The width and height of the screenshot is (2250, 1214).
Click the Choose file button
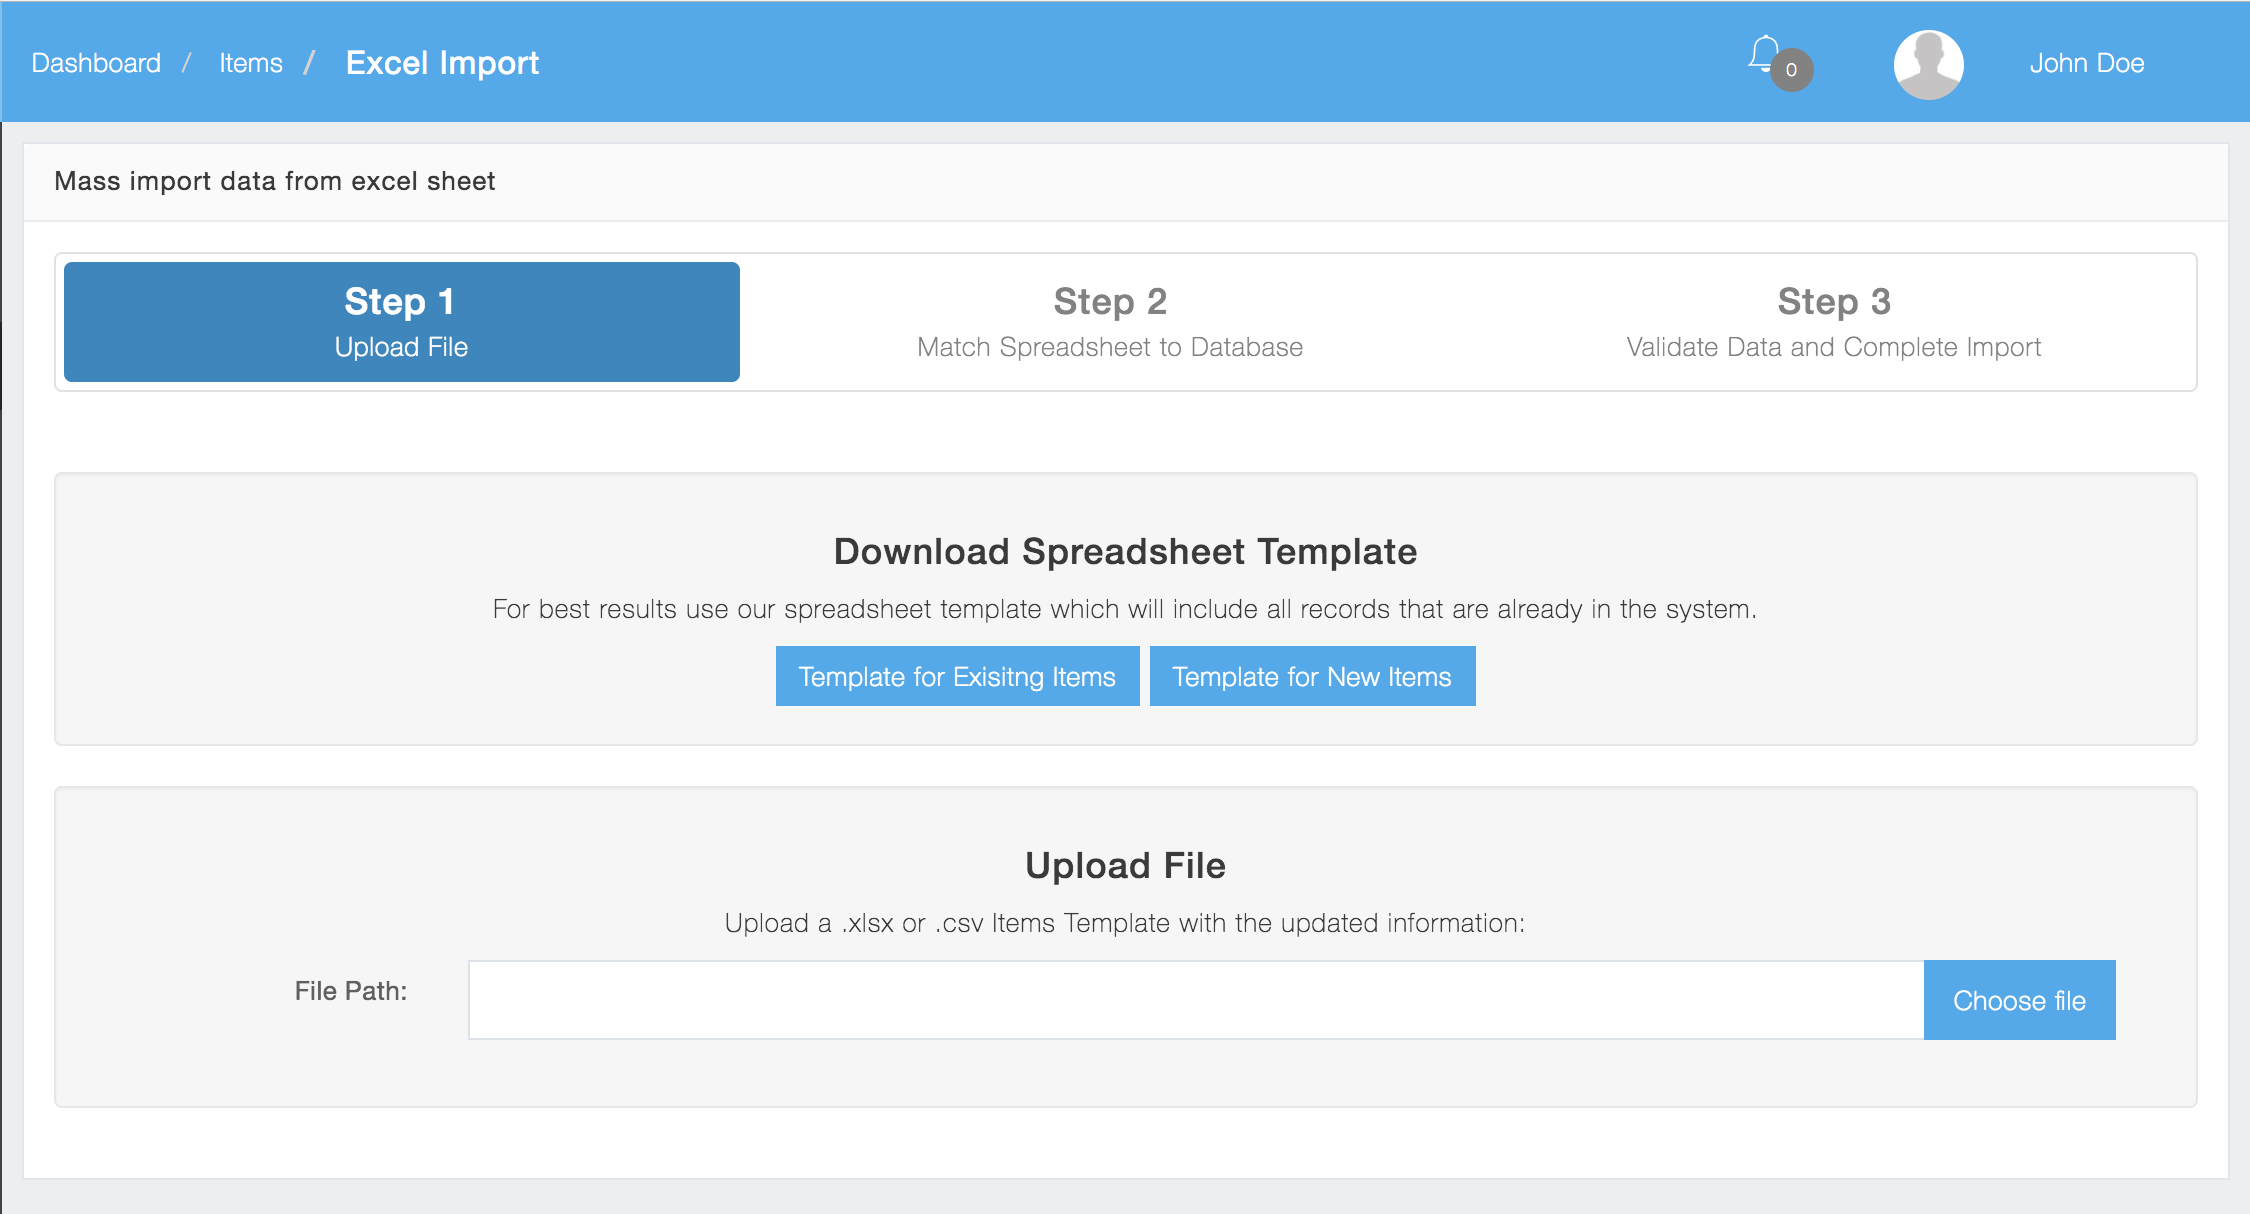[x=2020, y=1000]
